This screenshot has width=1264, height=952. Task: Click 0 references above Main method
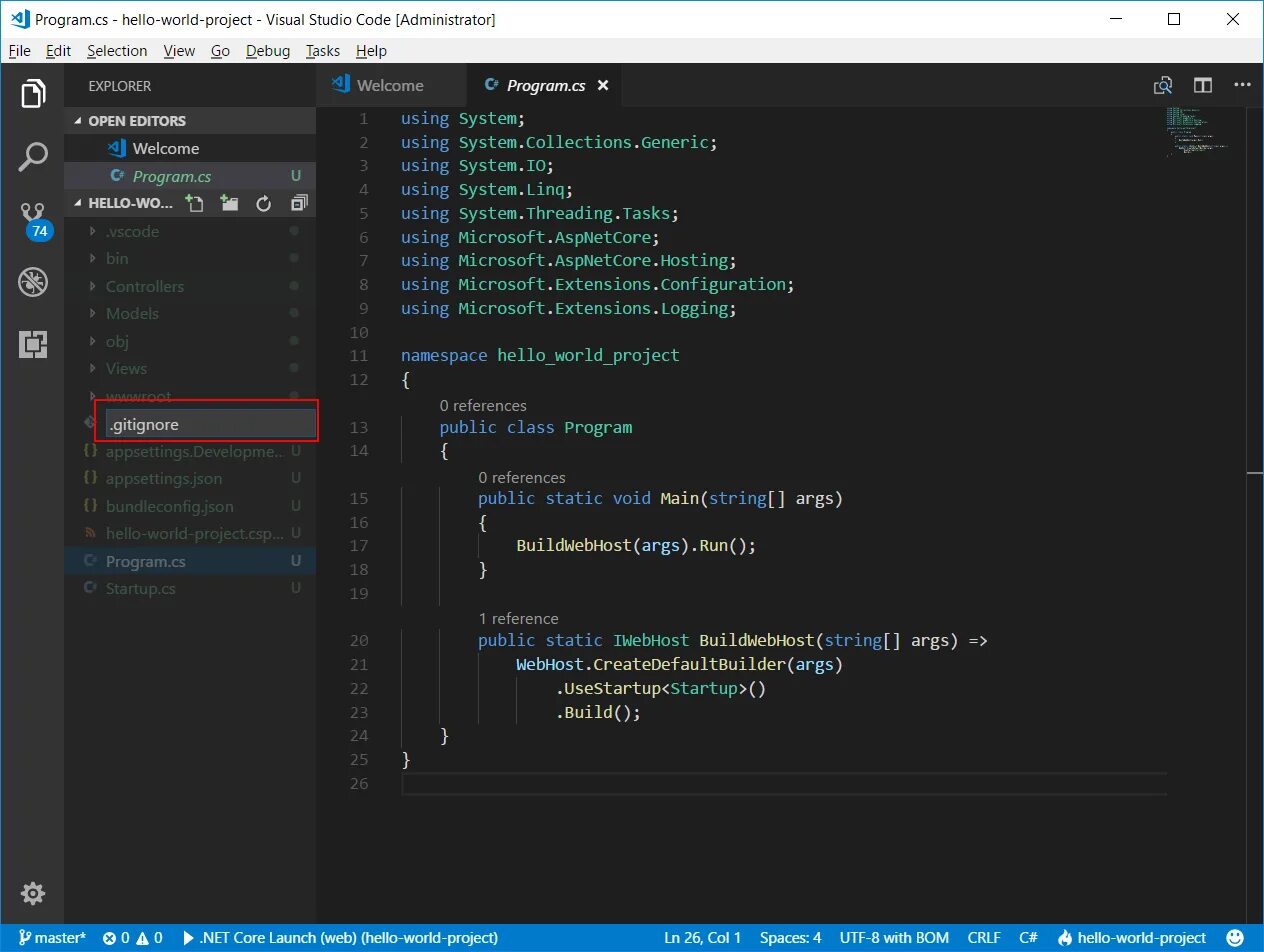tap(522, 477)
